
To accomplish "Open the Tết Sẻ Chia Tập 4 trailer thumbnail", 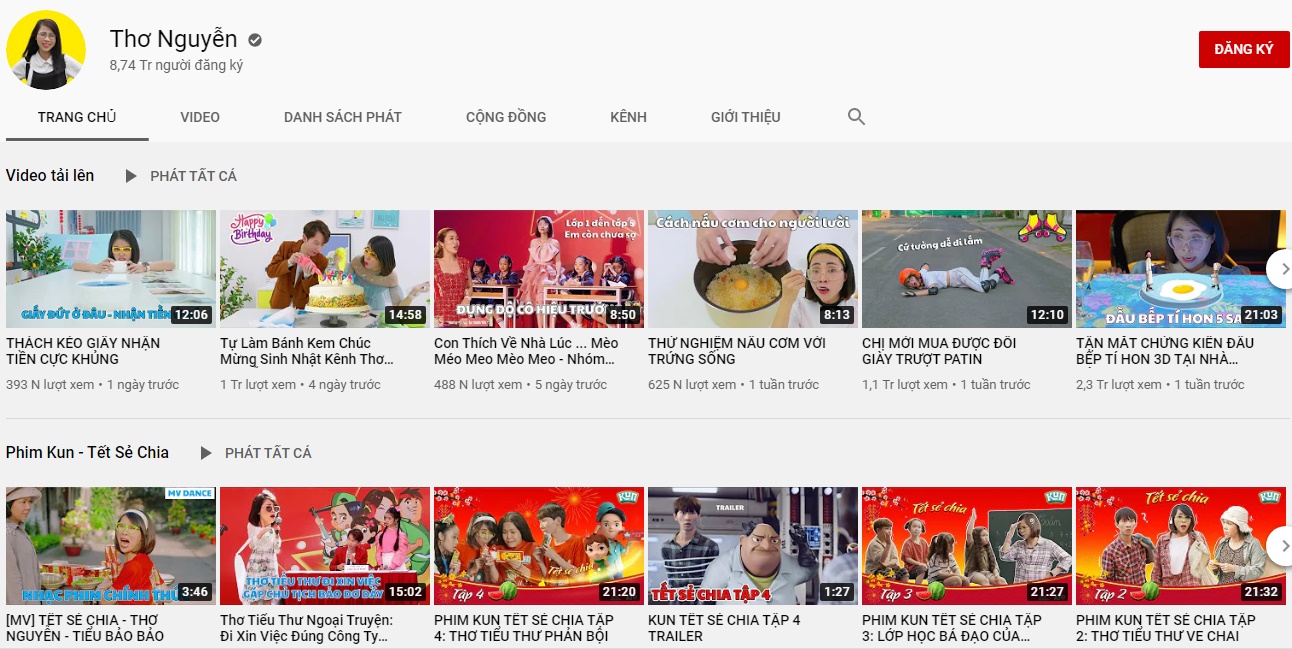I will click(753, 546).
